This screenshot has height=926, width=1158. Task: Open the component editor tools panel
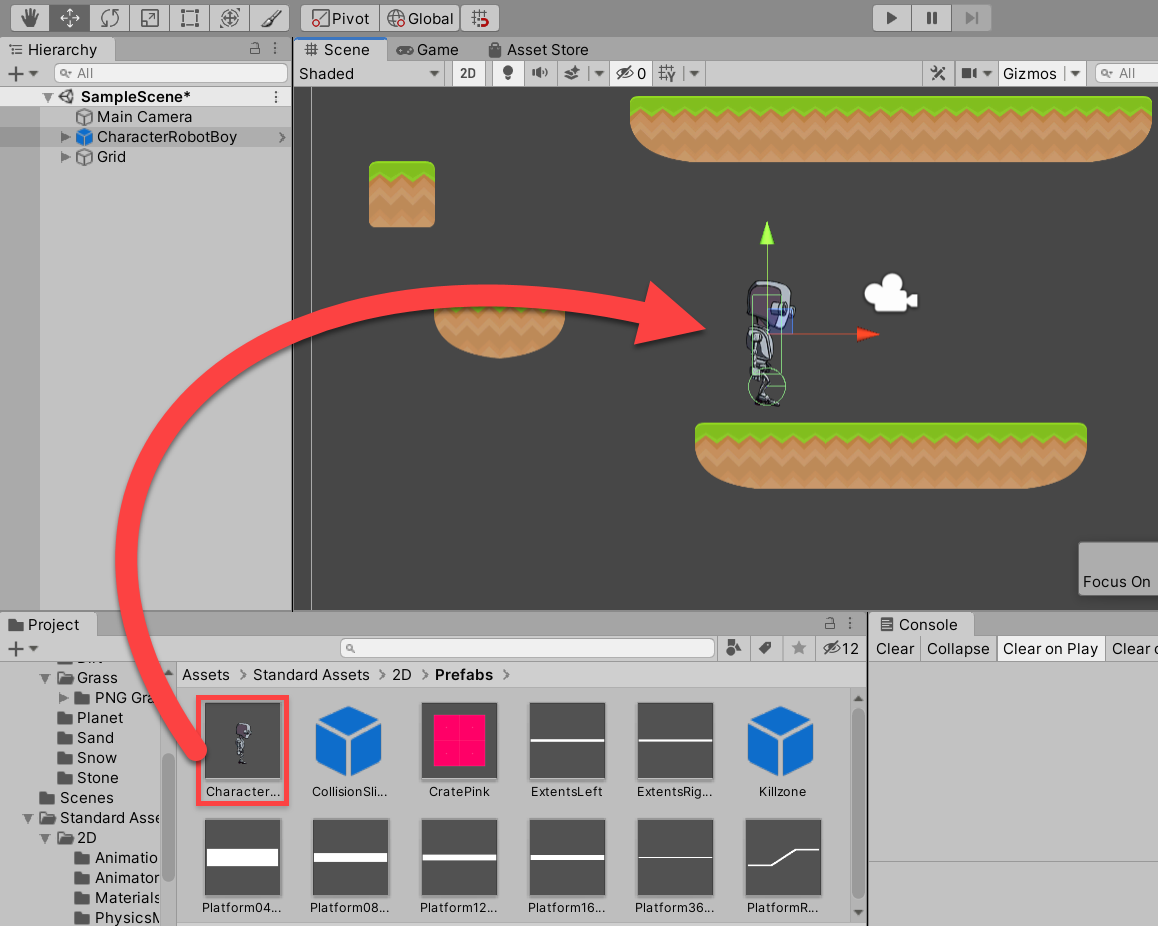click(x=938, y=73)
